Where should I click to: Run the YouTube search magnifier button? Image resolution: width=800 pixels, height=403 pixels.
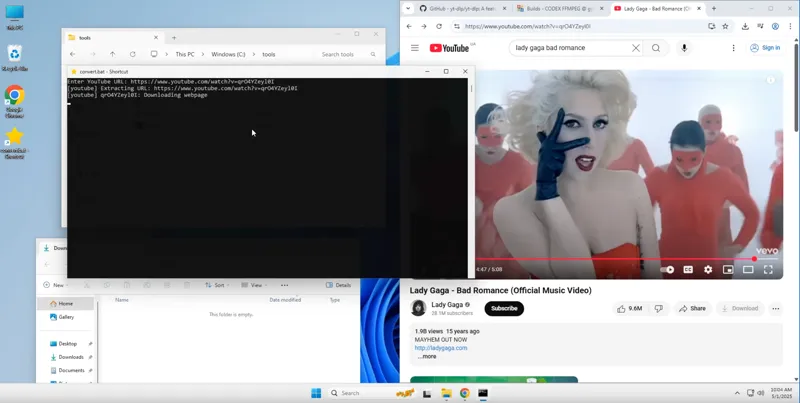coord(656,48)
